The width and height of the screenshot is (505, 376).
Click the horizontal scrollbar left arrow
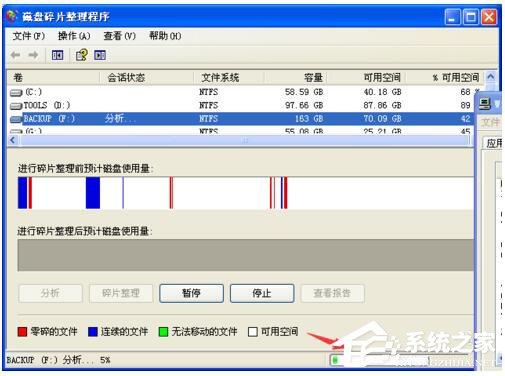pyautogui.click(x=13, y=140)
